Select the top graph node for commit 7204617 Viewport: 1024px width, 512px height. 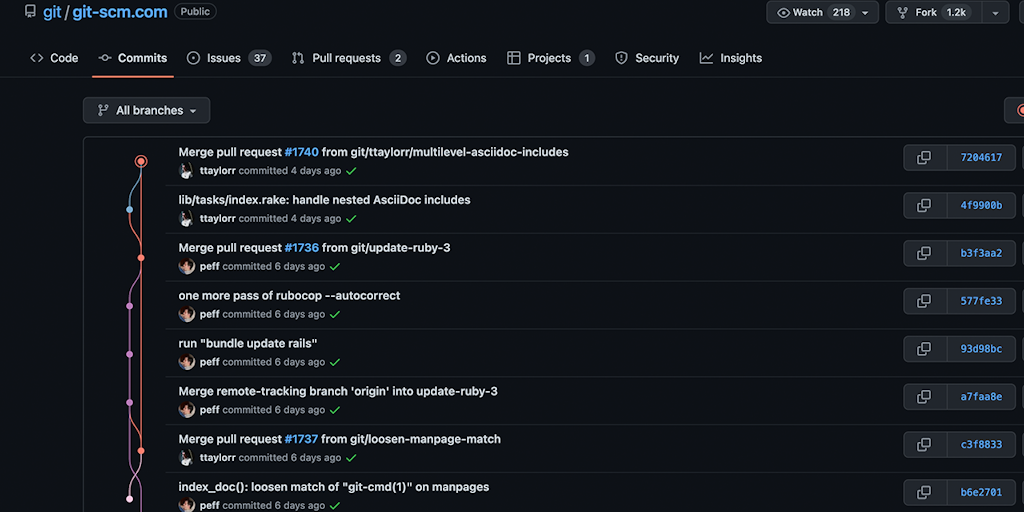click(x=141, y=161)
